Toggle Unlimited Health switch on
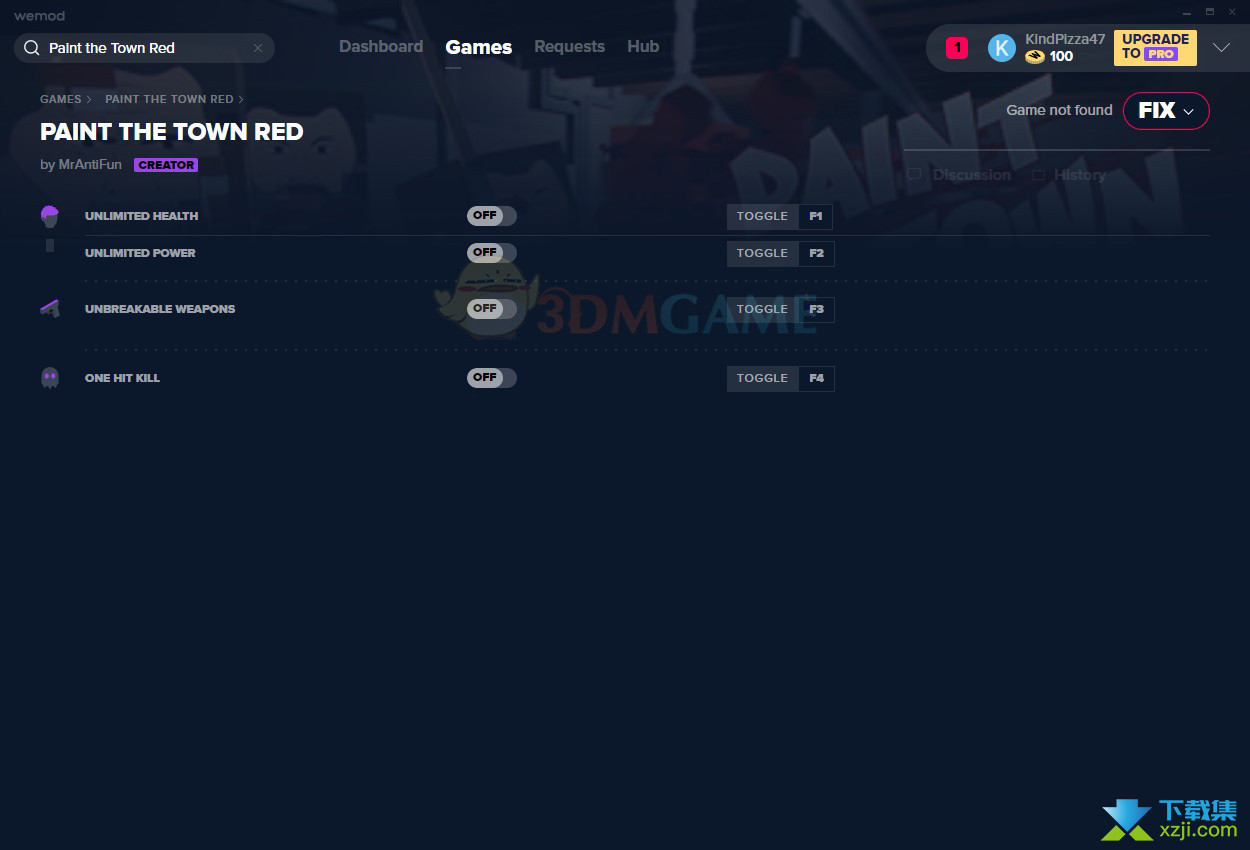Viewport: 1250px width, 850px height. coord(492,216)
